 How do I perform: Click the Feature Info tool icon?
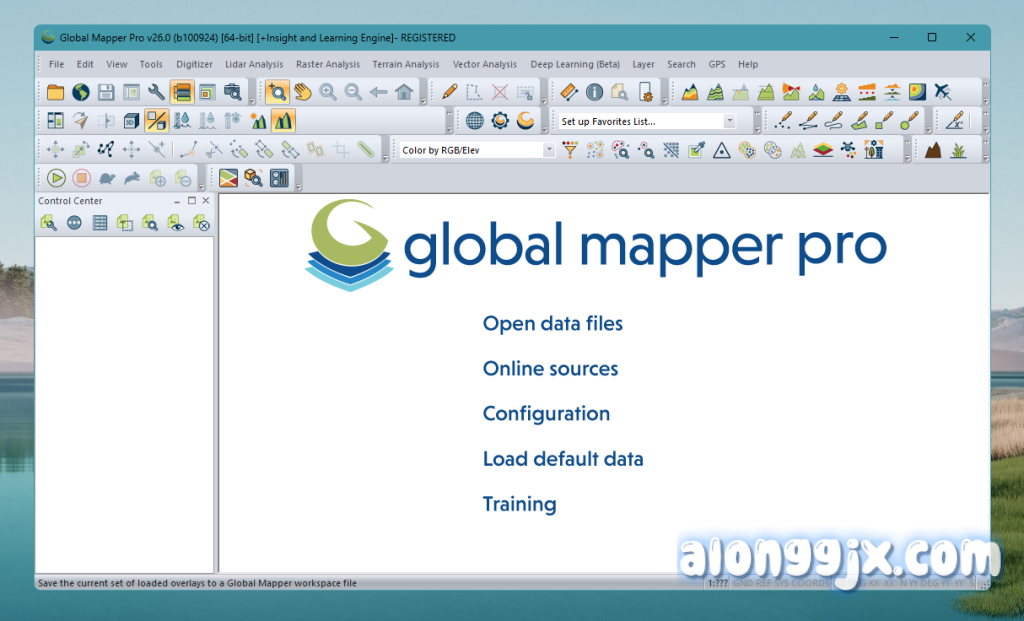click(x=594, y=92)
